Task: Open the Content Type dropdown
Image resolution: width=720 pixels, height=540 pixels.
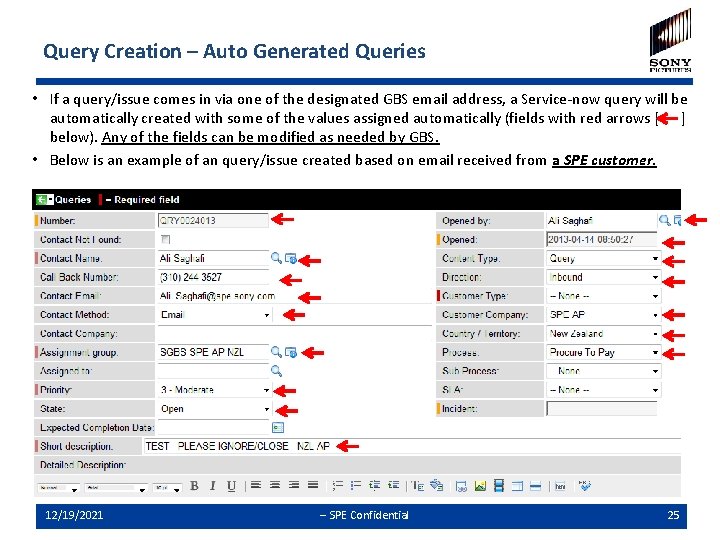Action: pyautogui.click(x=603, y=259)
